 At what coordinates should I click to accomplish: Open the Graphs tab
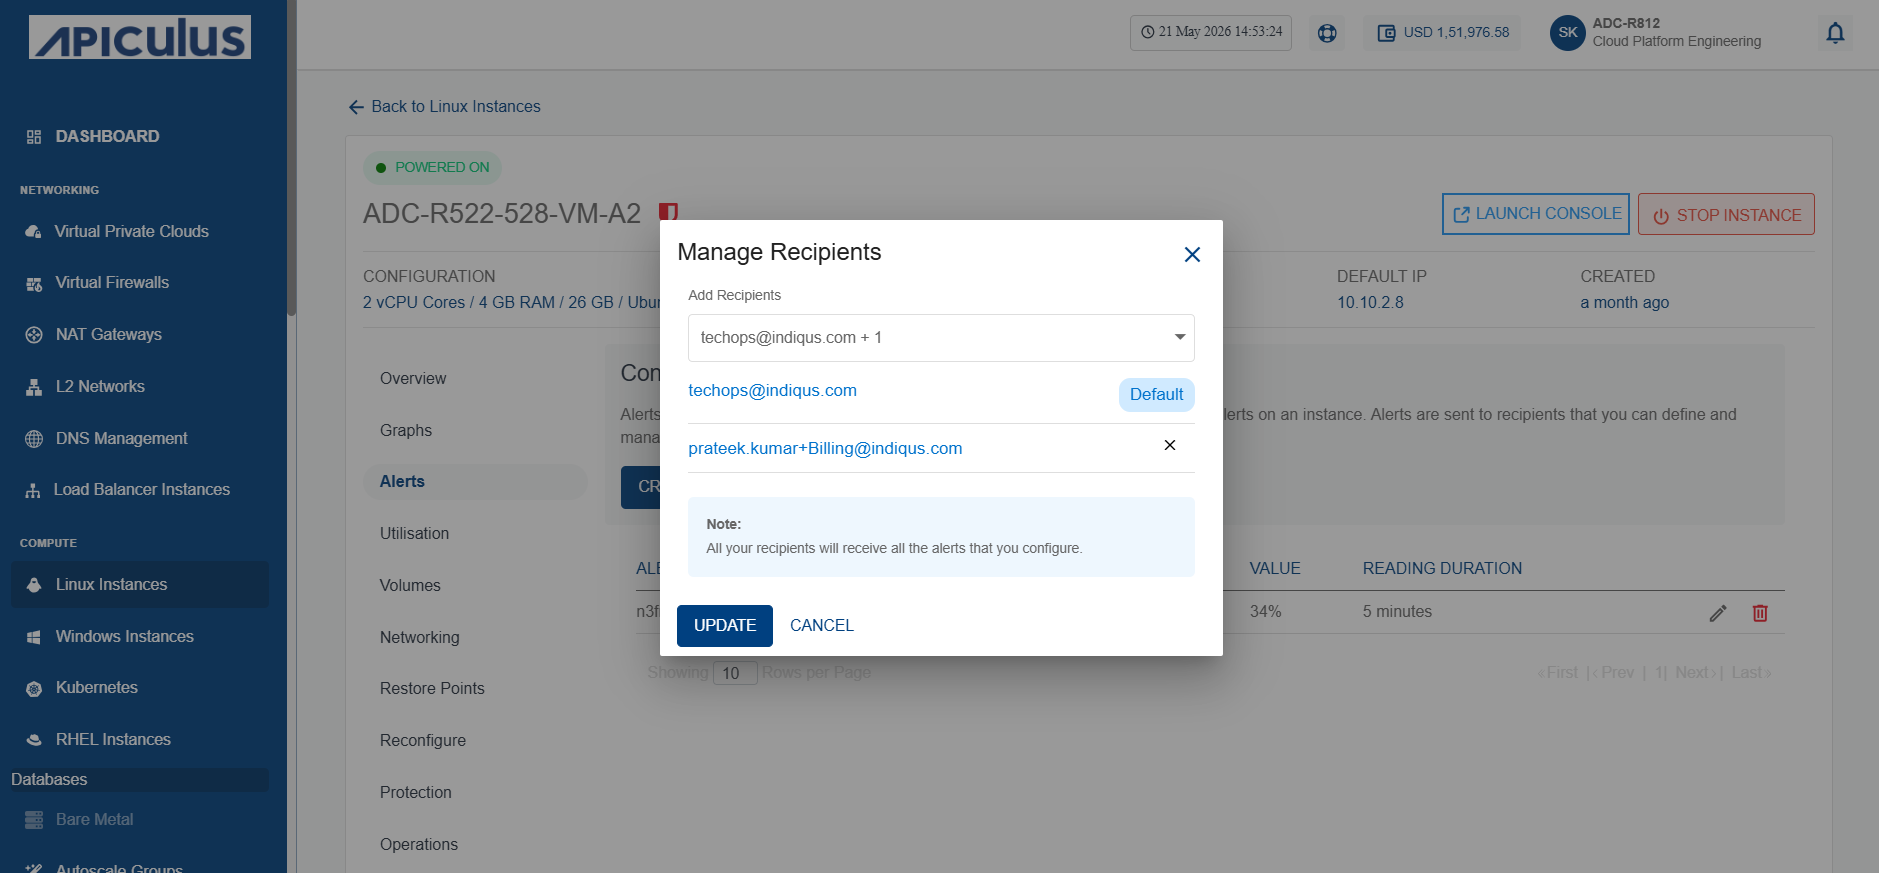[x=406, y=430]
